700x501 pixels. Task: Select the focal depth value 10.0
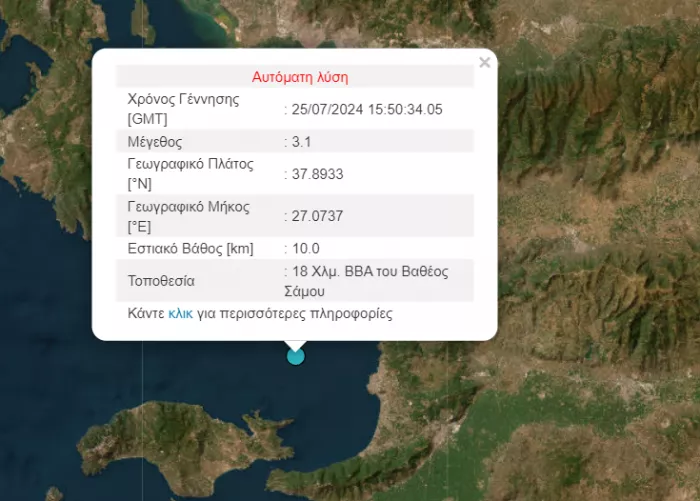pos(306,248)
